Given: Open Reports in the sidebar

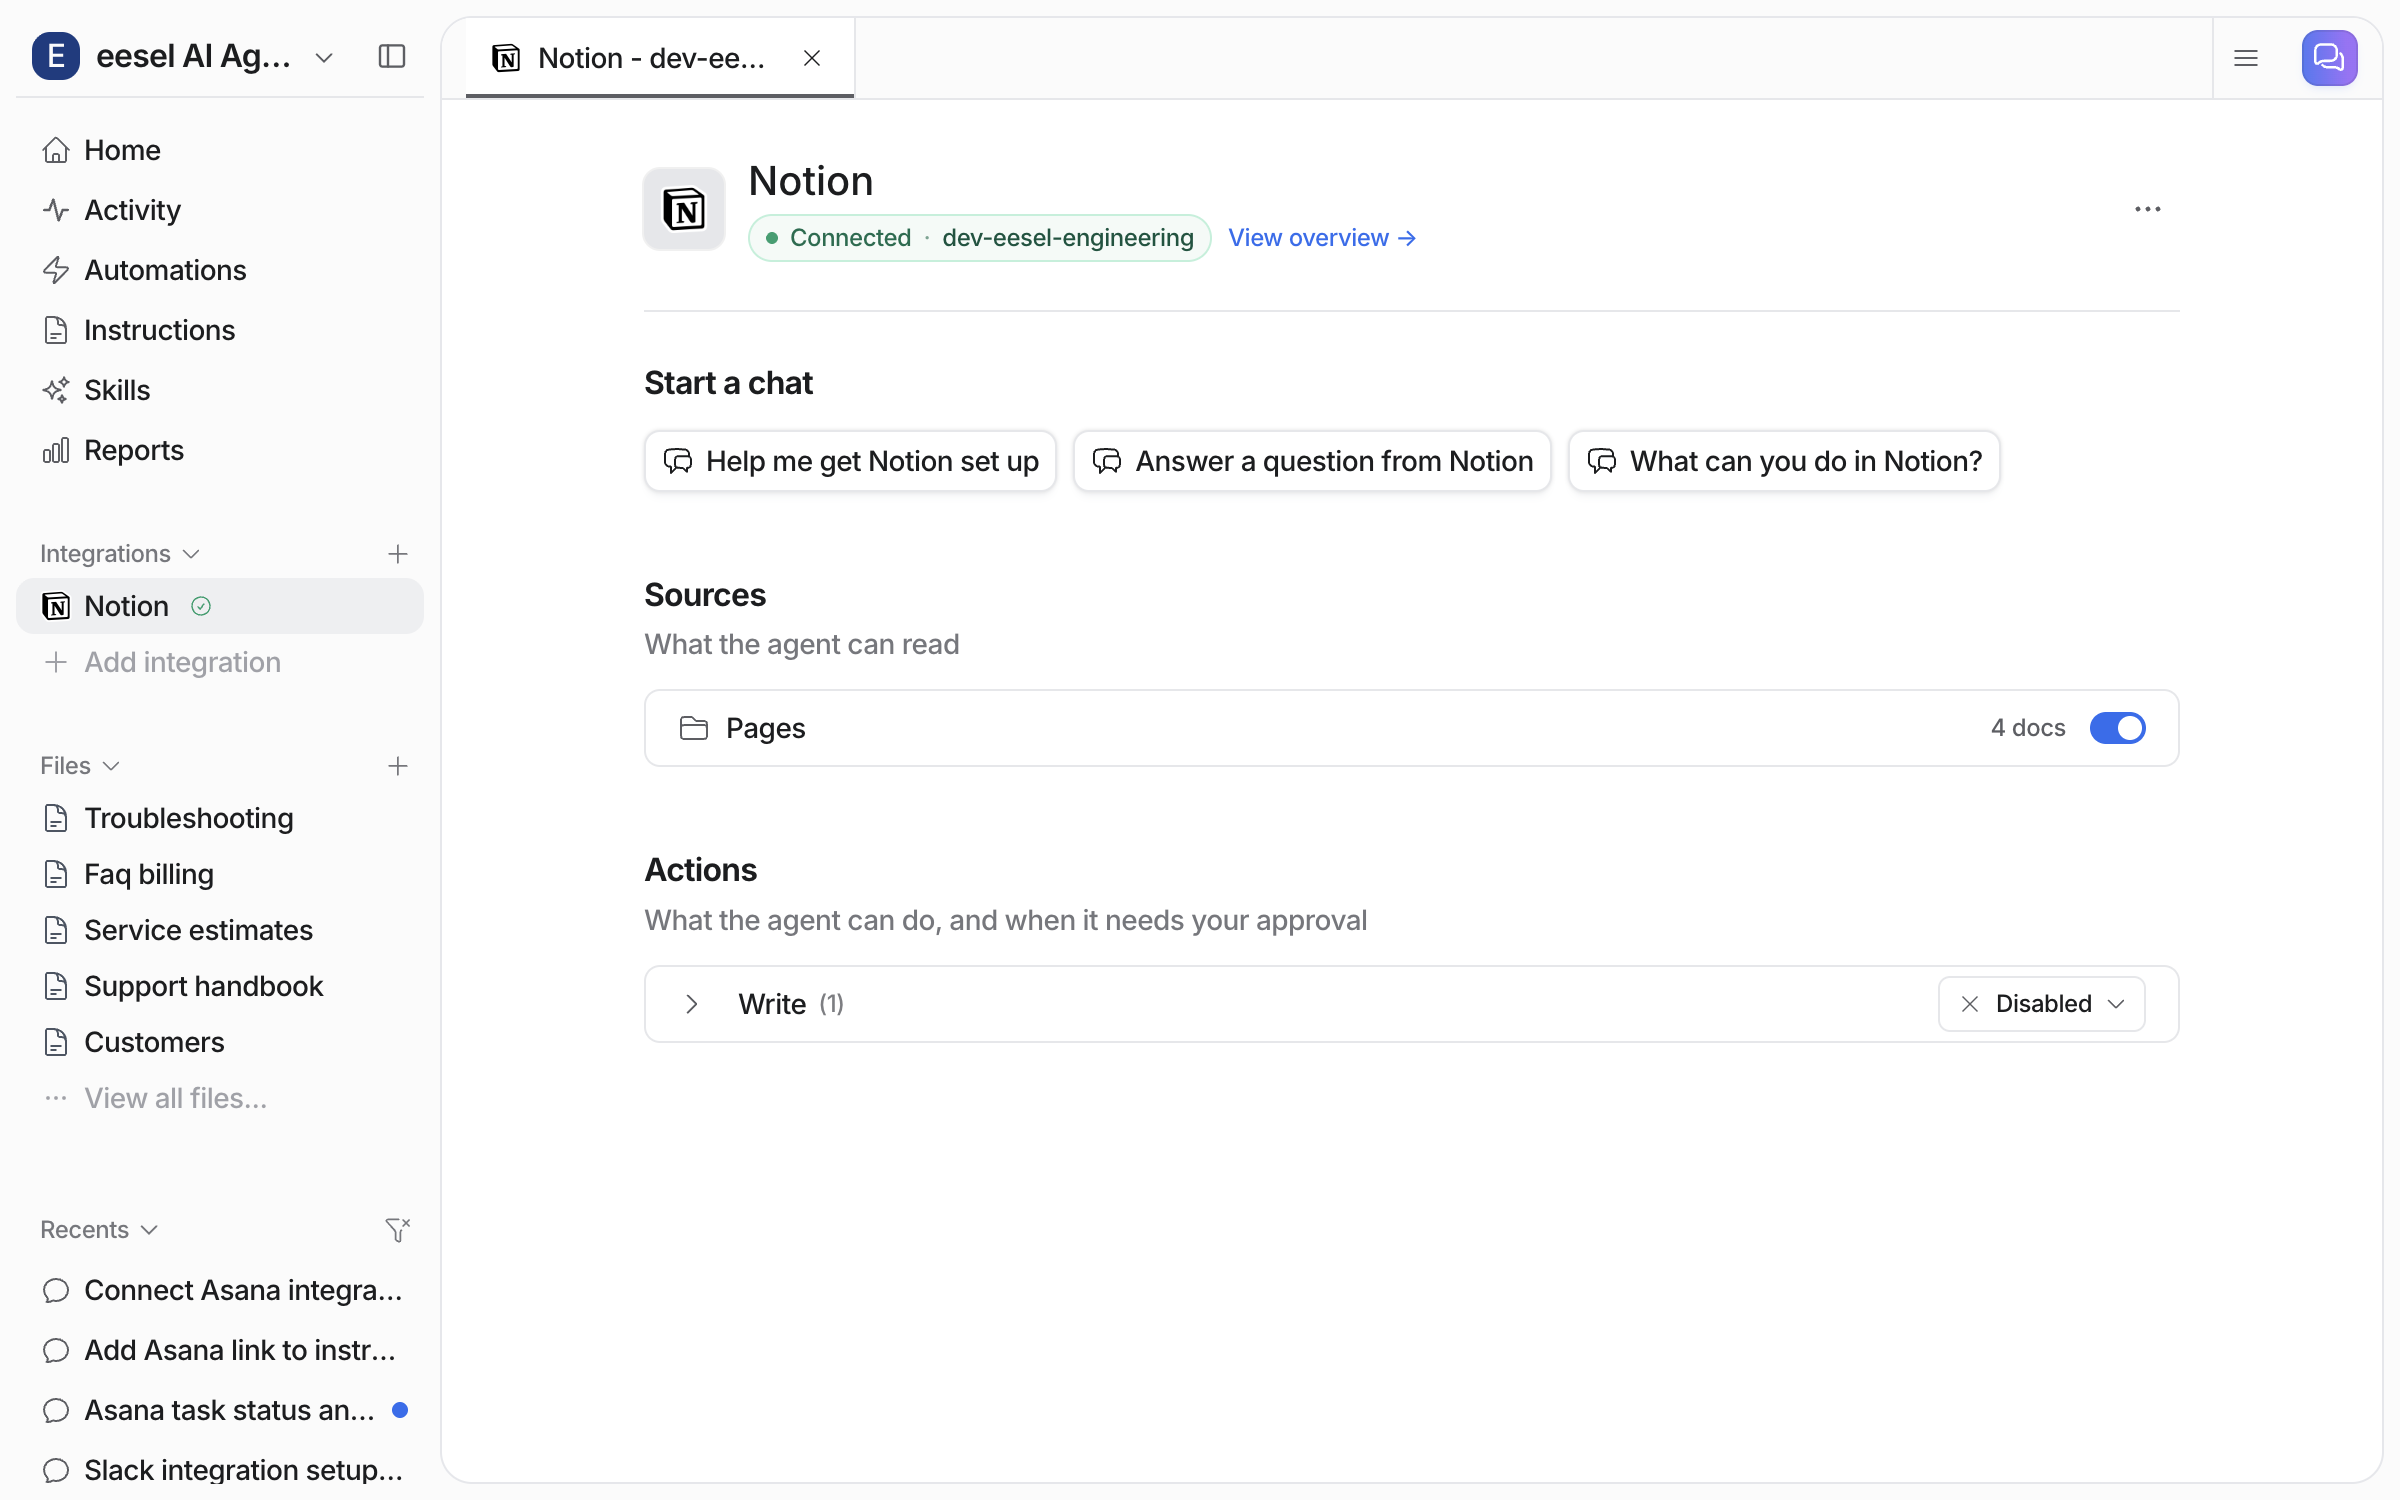Looking at the screenshot, I should (x=220, y=450).
